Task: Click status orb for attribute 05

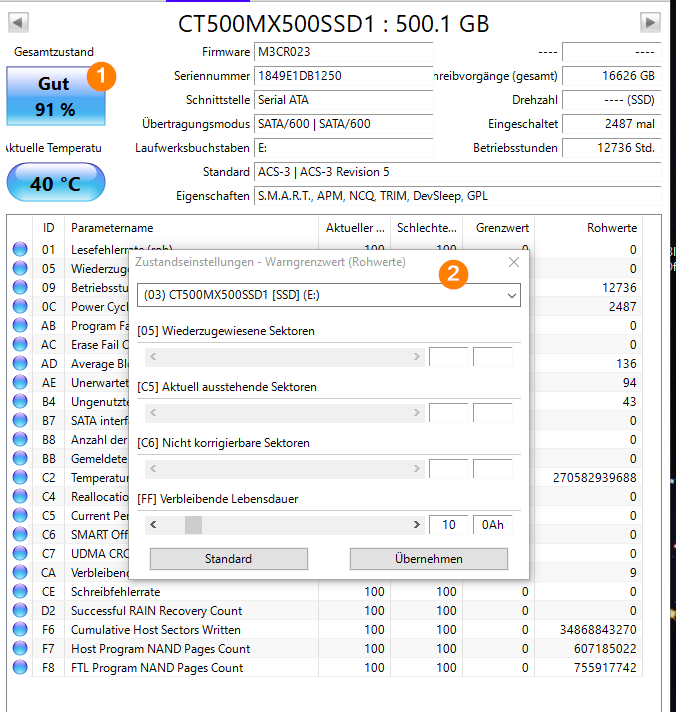Action: click(x=20, y=268)
